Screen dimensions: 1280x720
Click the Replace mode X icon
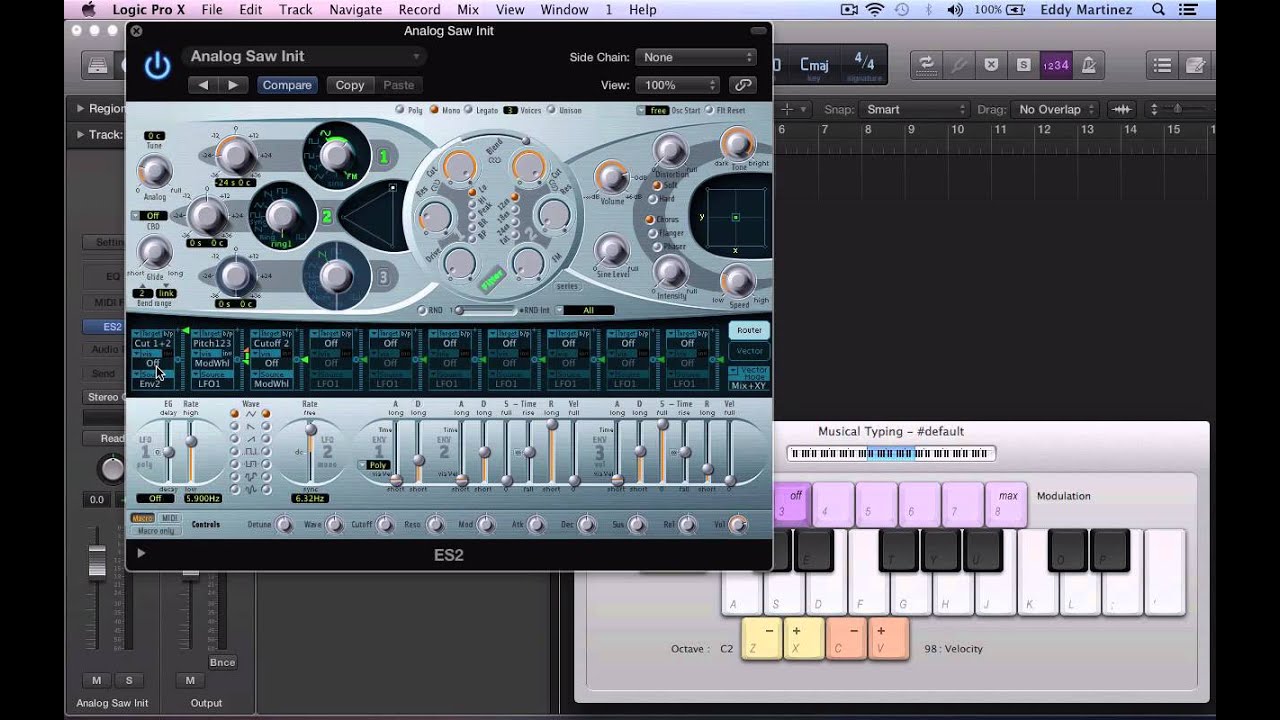(991, 65)
